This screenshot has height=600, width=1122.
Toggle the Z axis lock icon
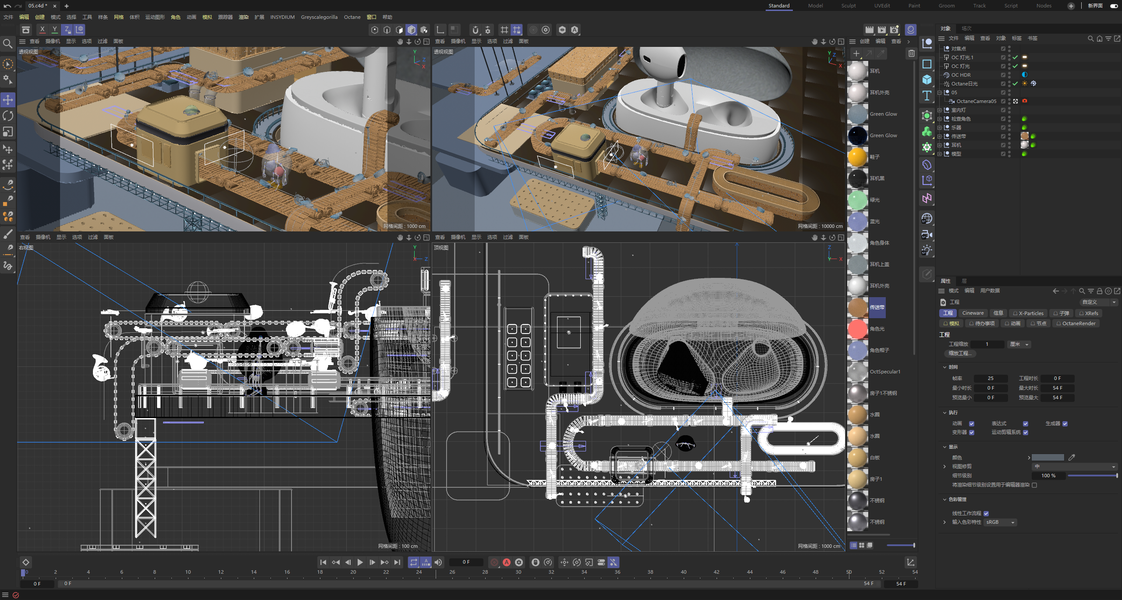(67, 30)
